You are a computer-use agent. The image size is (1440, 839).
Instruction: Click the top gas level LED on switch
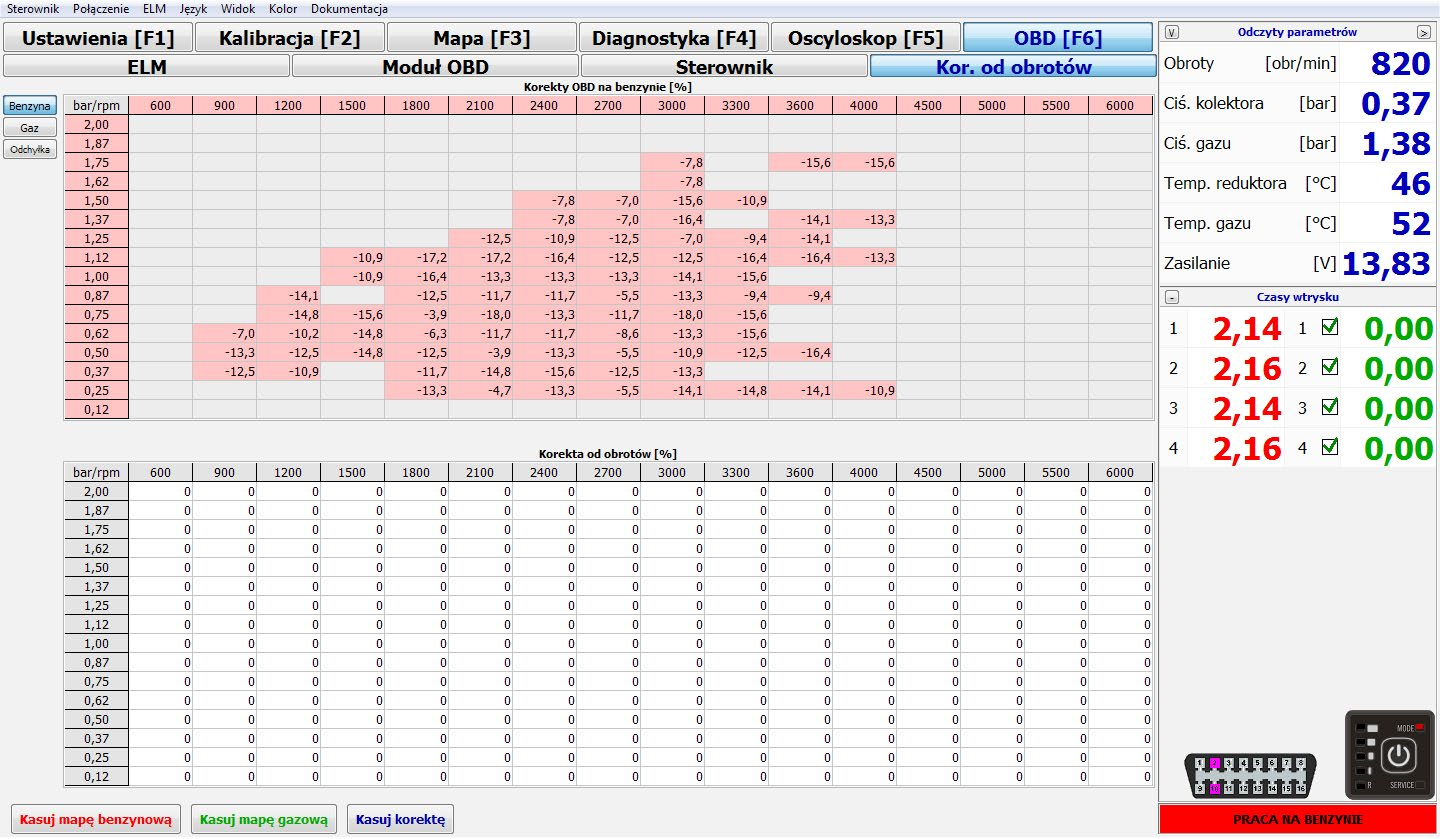click(x=1361, y=728)
